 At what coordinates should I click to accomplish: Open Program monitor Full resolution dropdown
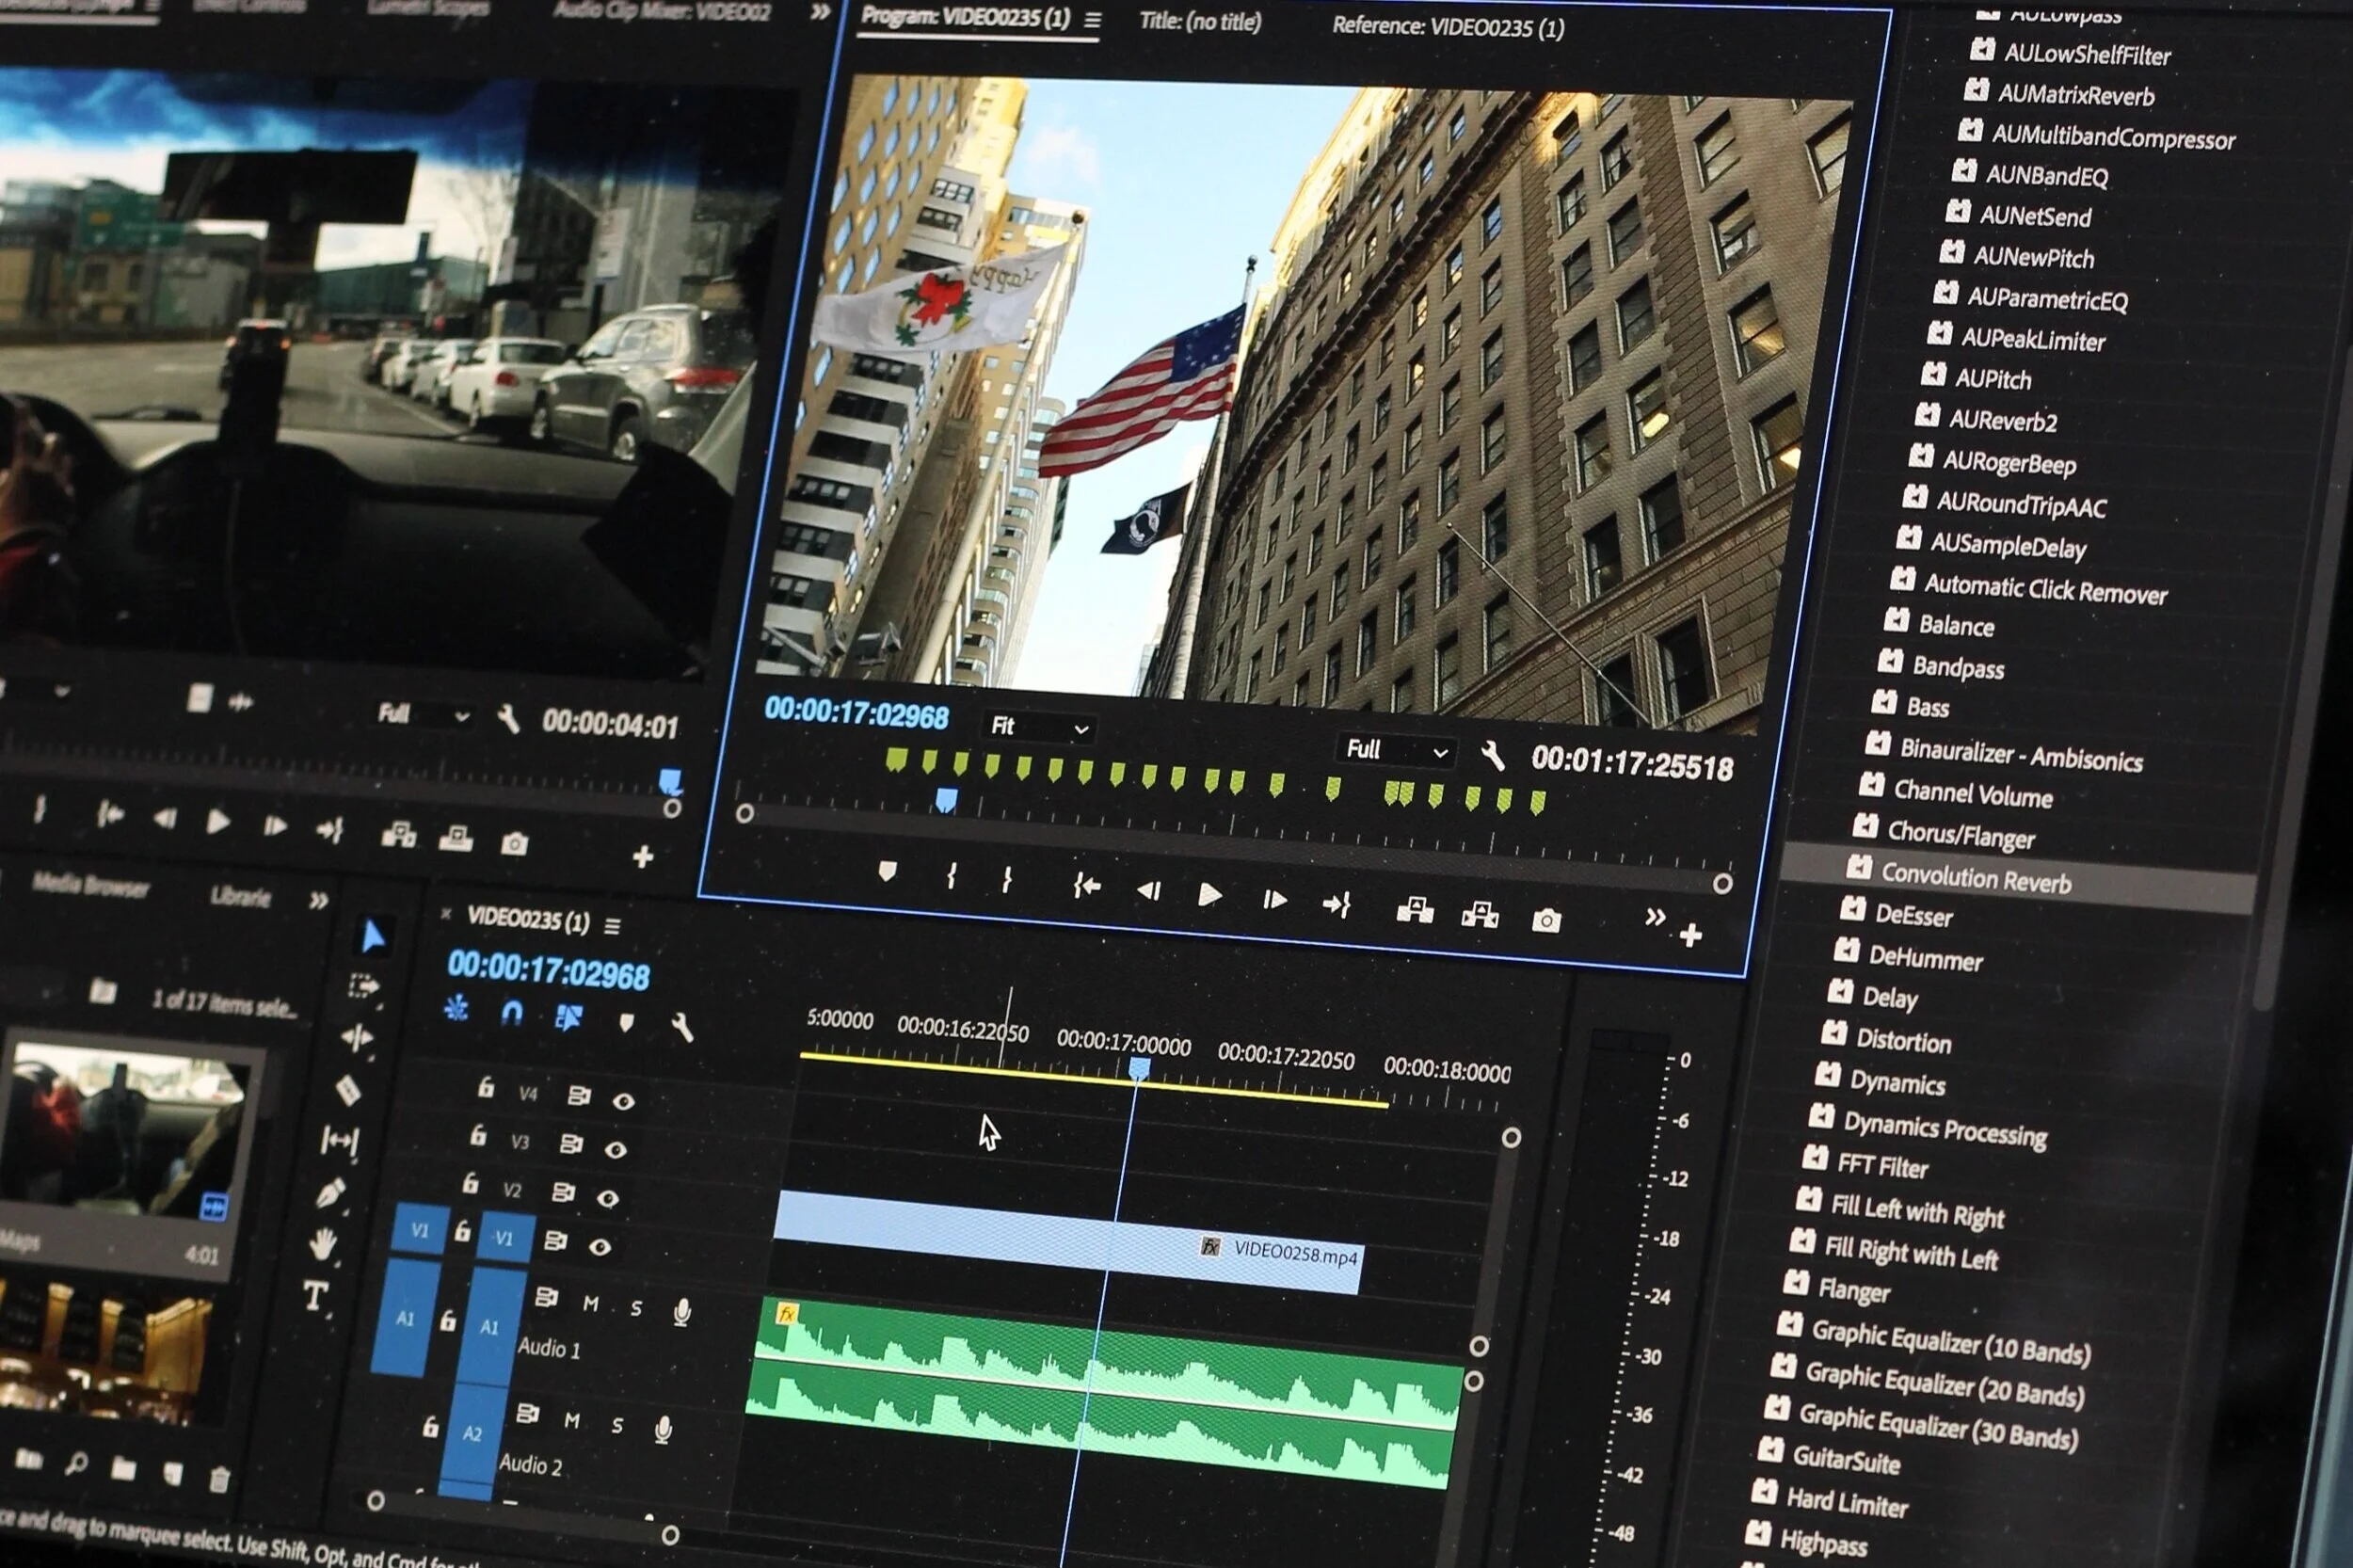point(1395,750)
